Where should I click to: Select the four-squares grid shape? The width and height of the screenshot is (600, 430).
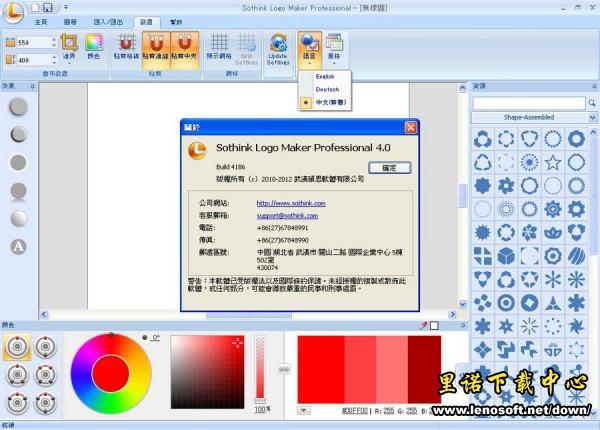click(483, 256)
